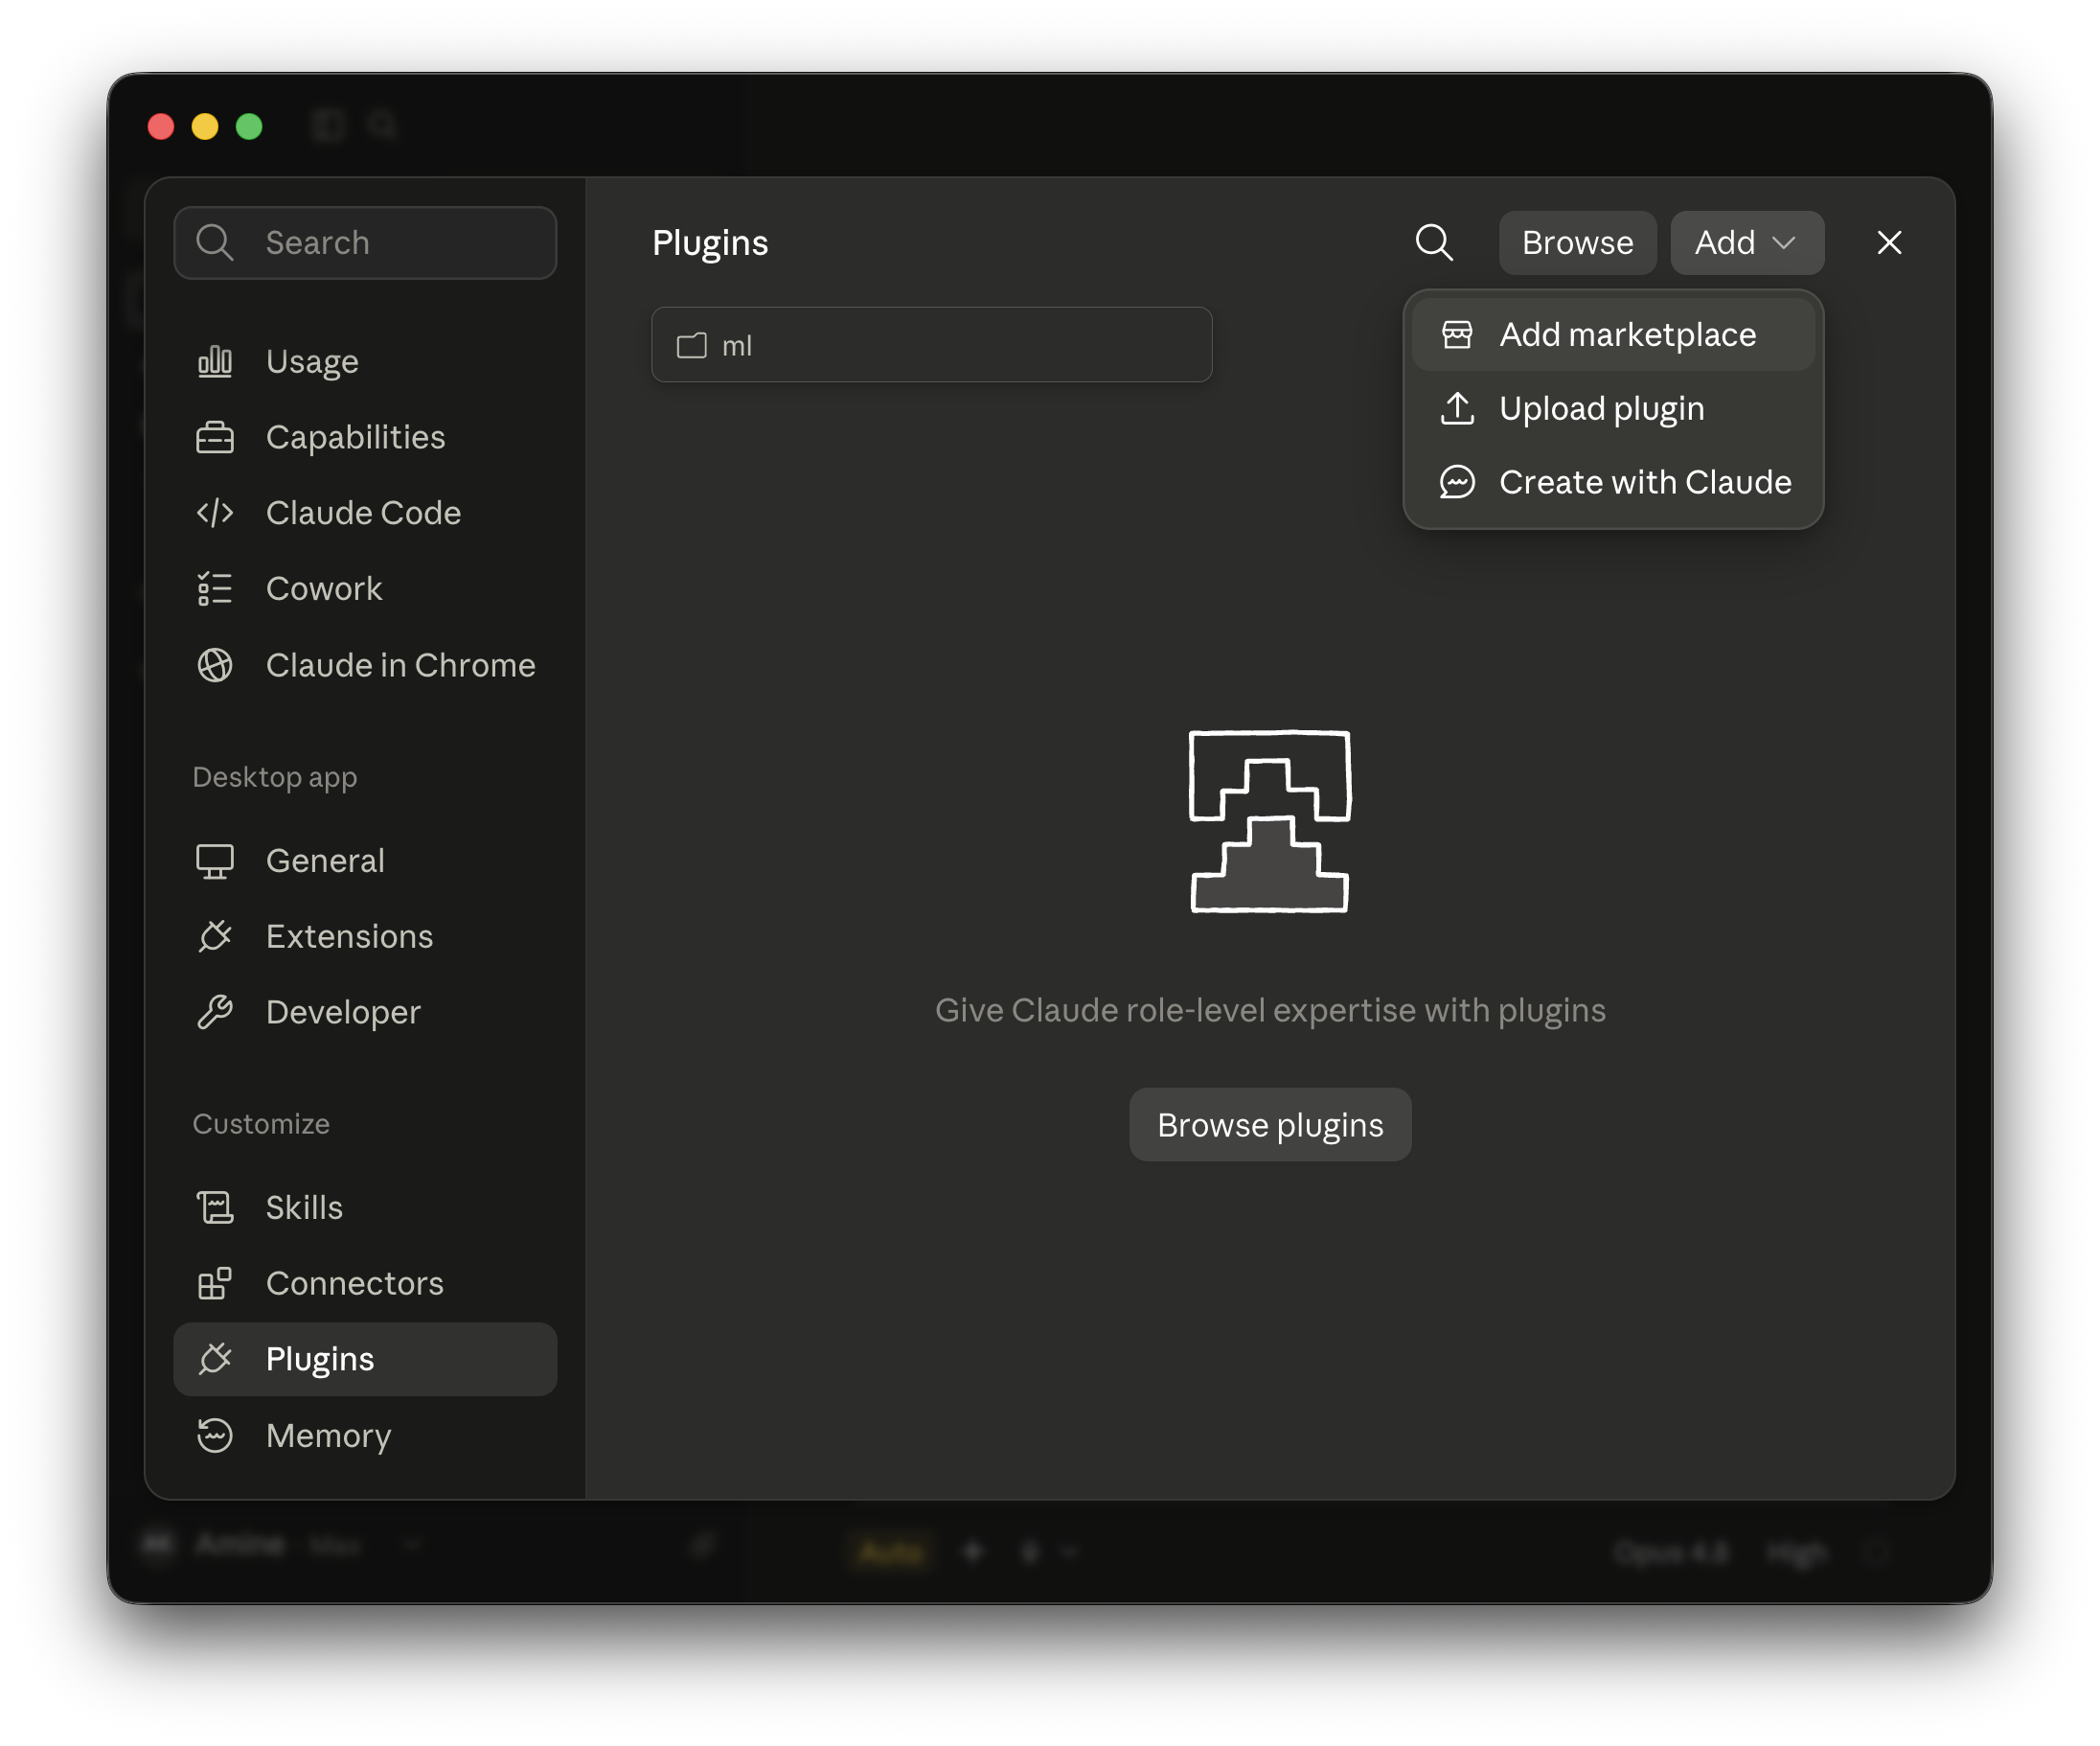The height and width of the screenshot is (1746, 2100).
Task: Open the Skills section
Action: click(x=365, y=1207)
